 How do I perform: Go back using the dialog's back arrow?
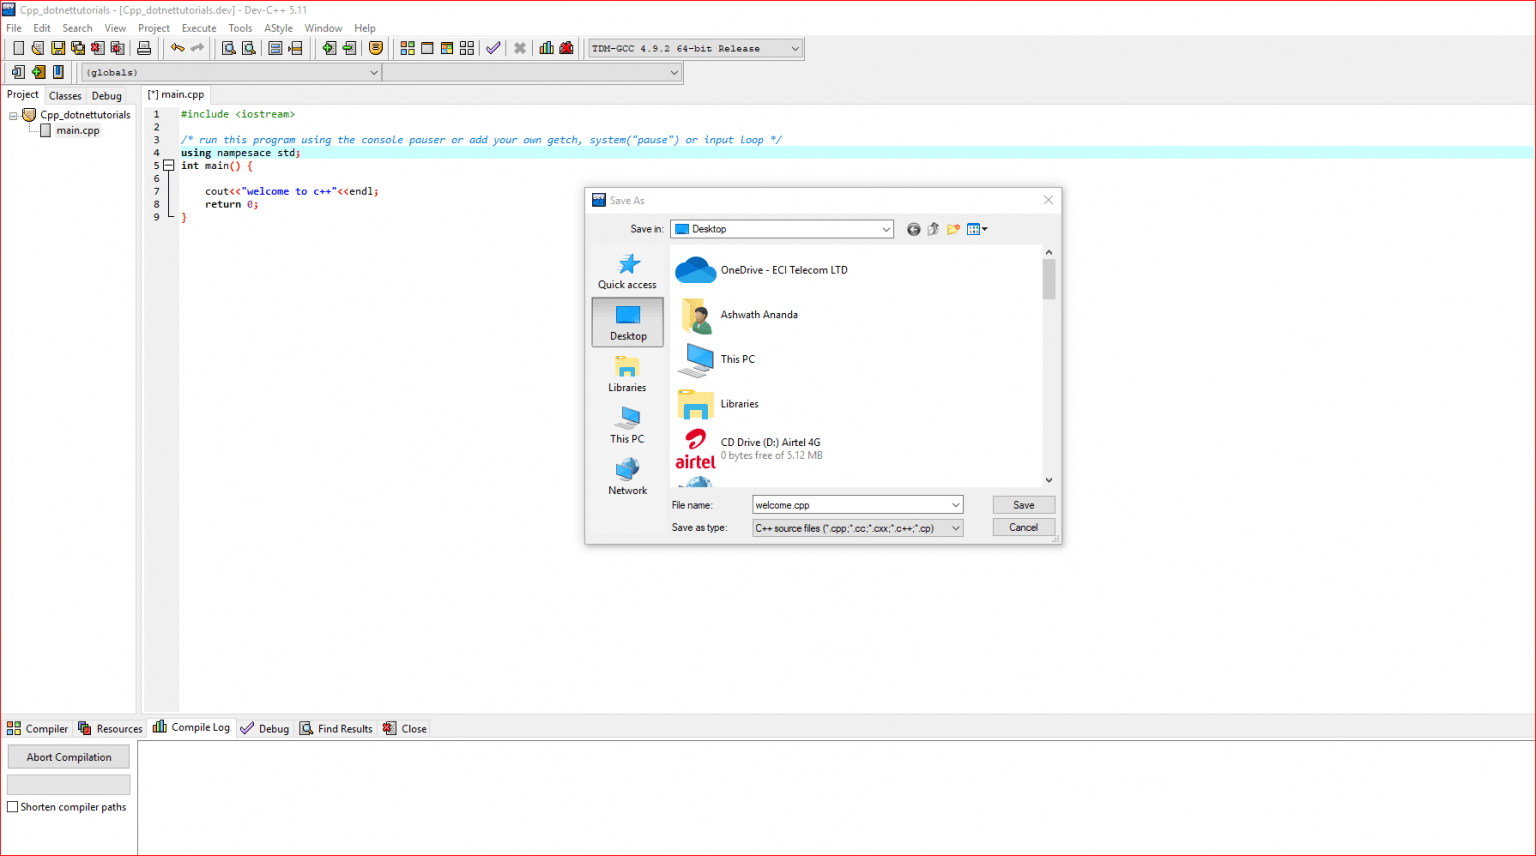[913, 229]
